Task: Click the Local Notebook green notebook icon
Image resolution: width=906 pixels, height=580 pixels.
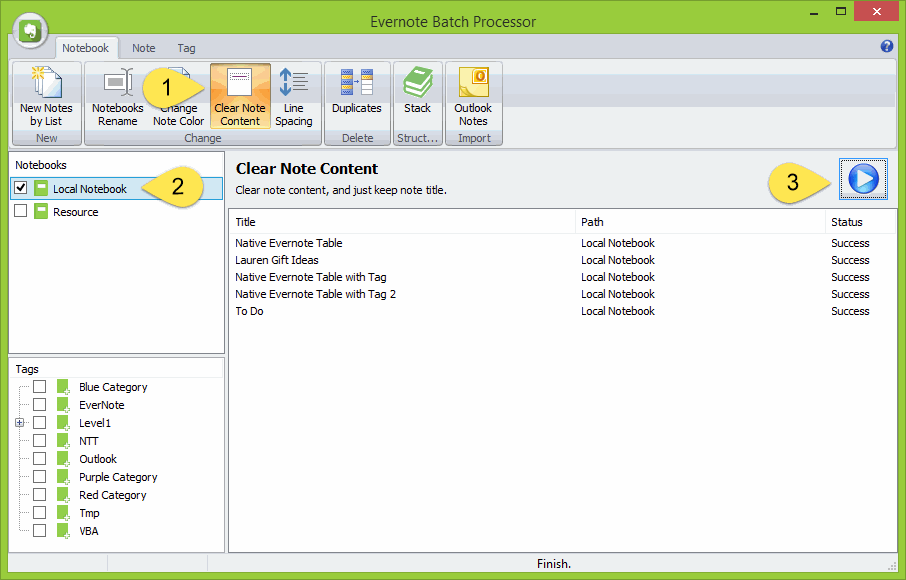Action: coord(41,188)
